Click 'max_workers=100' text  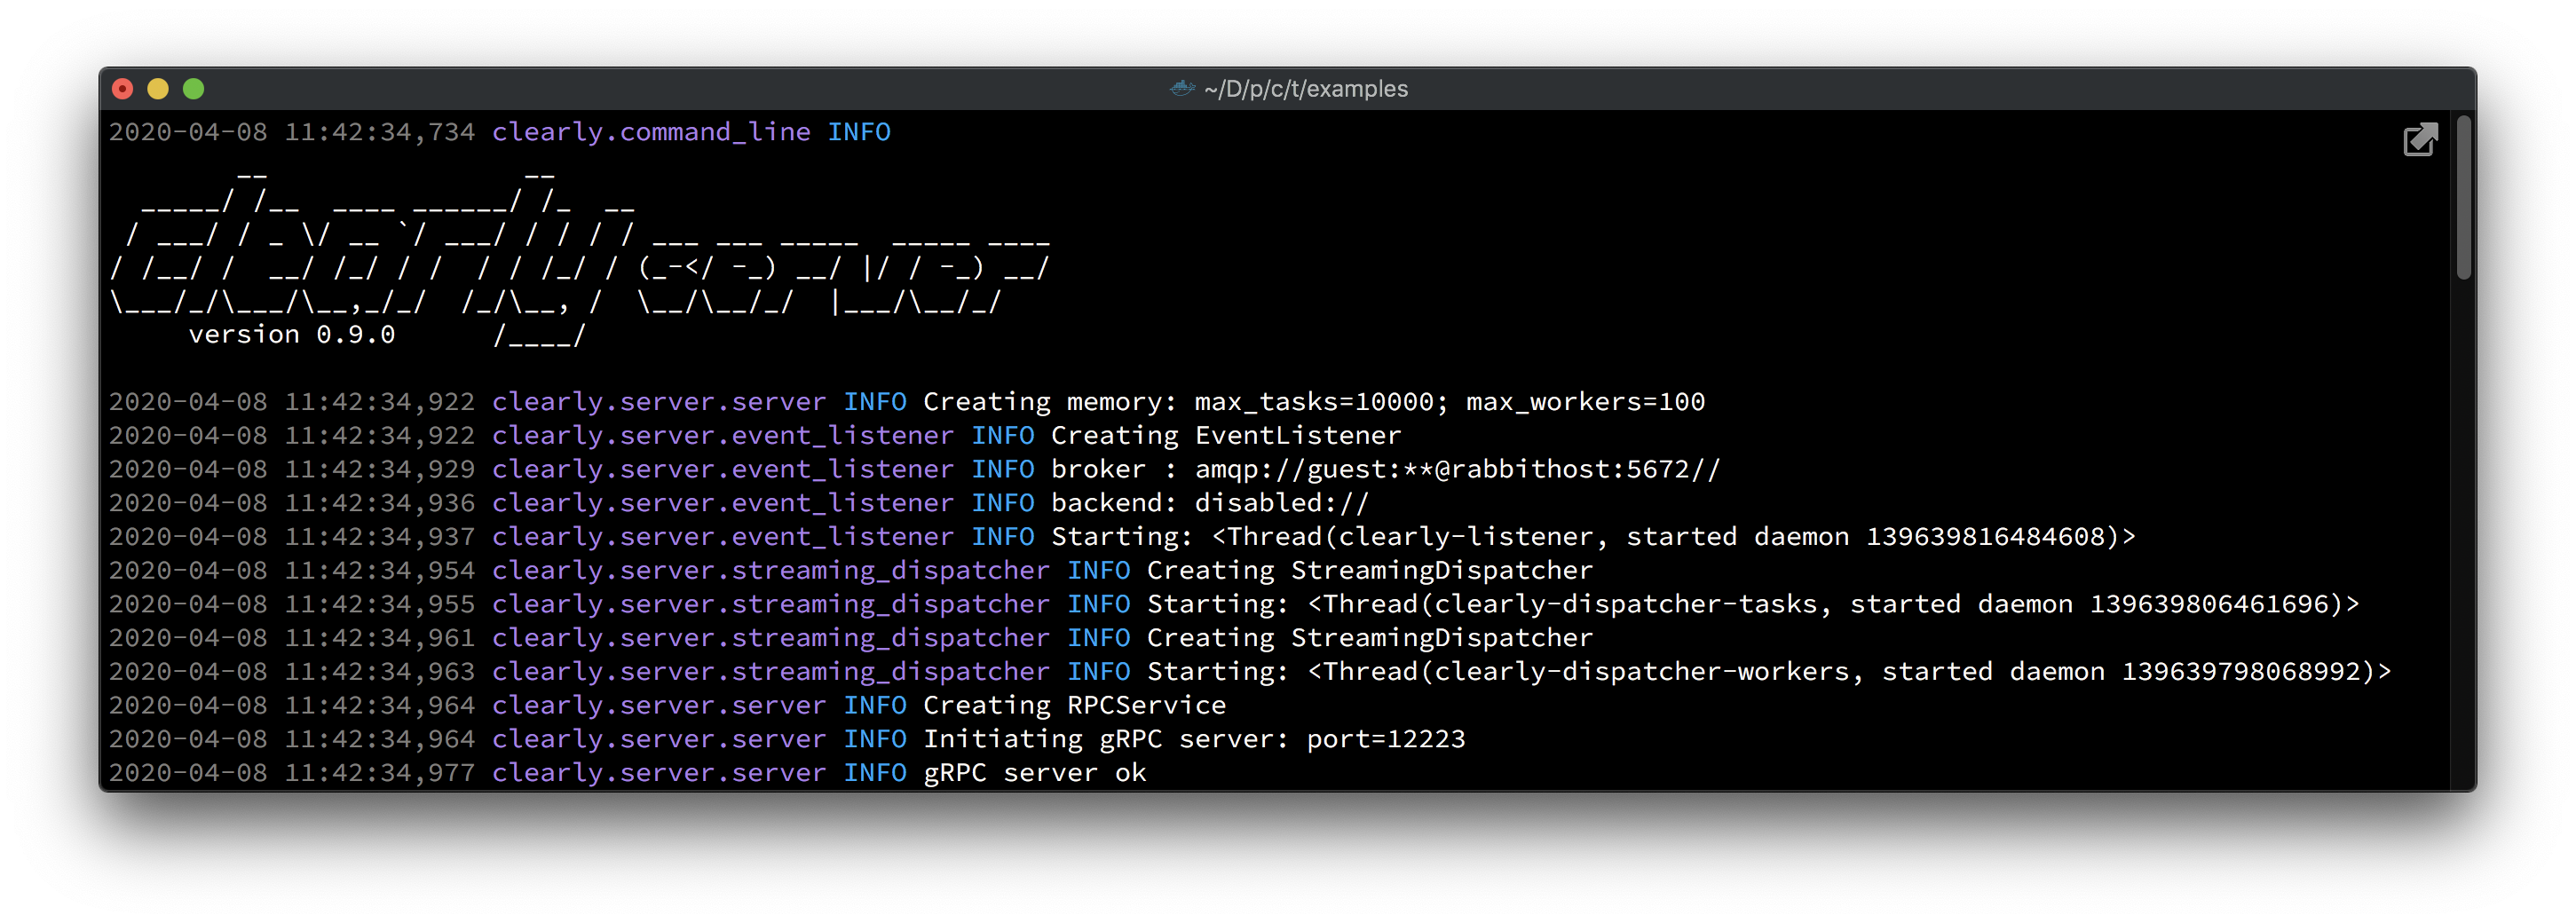[1586, 402]
